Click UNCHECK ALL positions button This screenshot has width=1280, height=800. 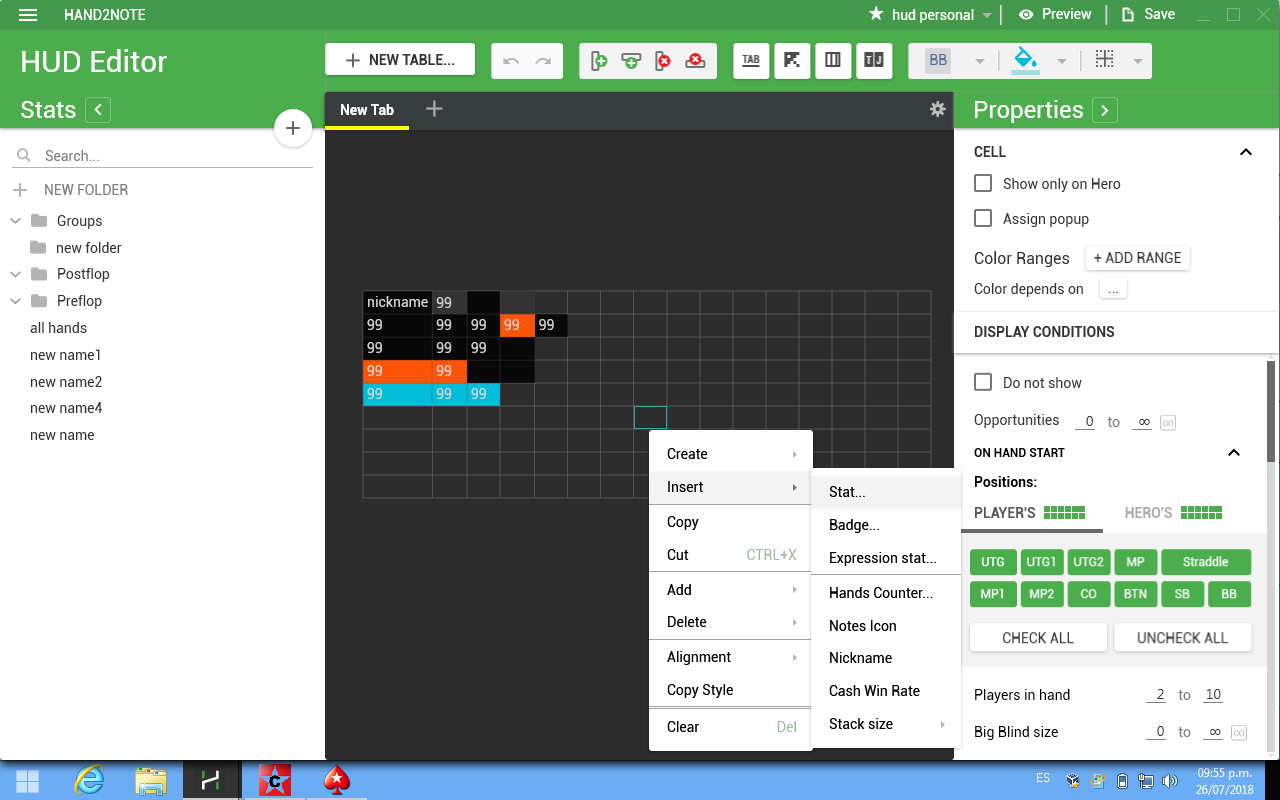coord(1182,638)
